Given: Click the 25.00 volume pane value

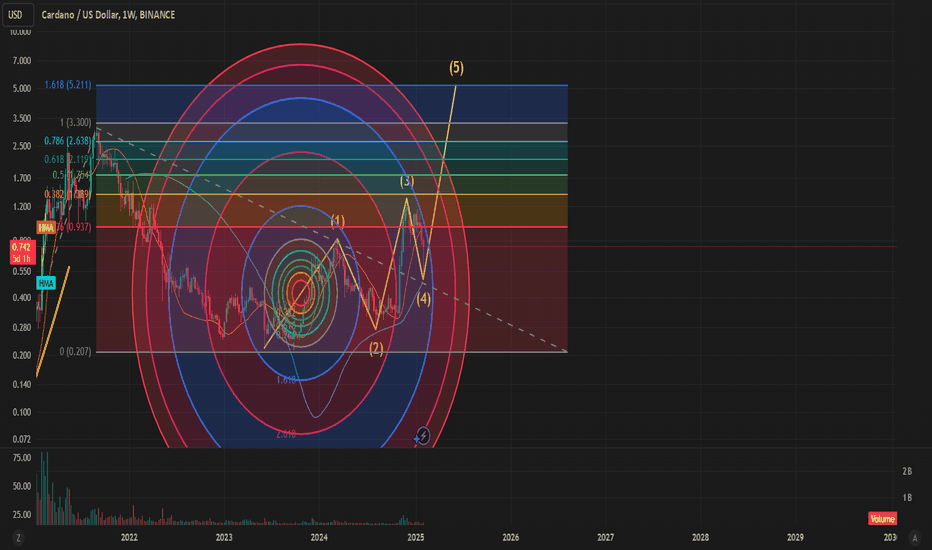Looking at the screenshot, I should [x=22, y=515].
